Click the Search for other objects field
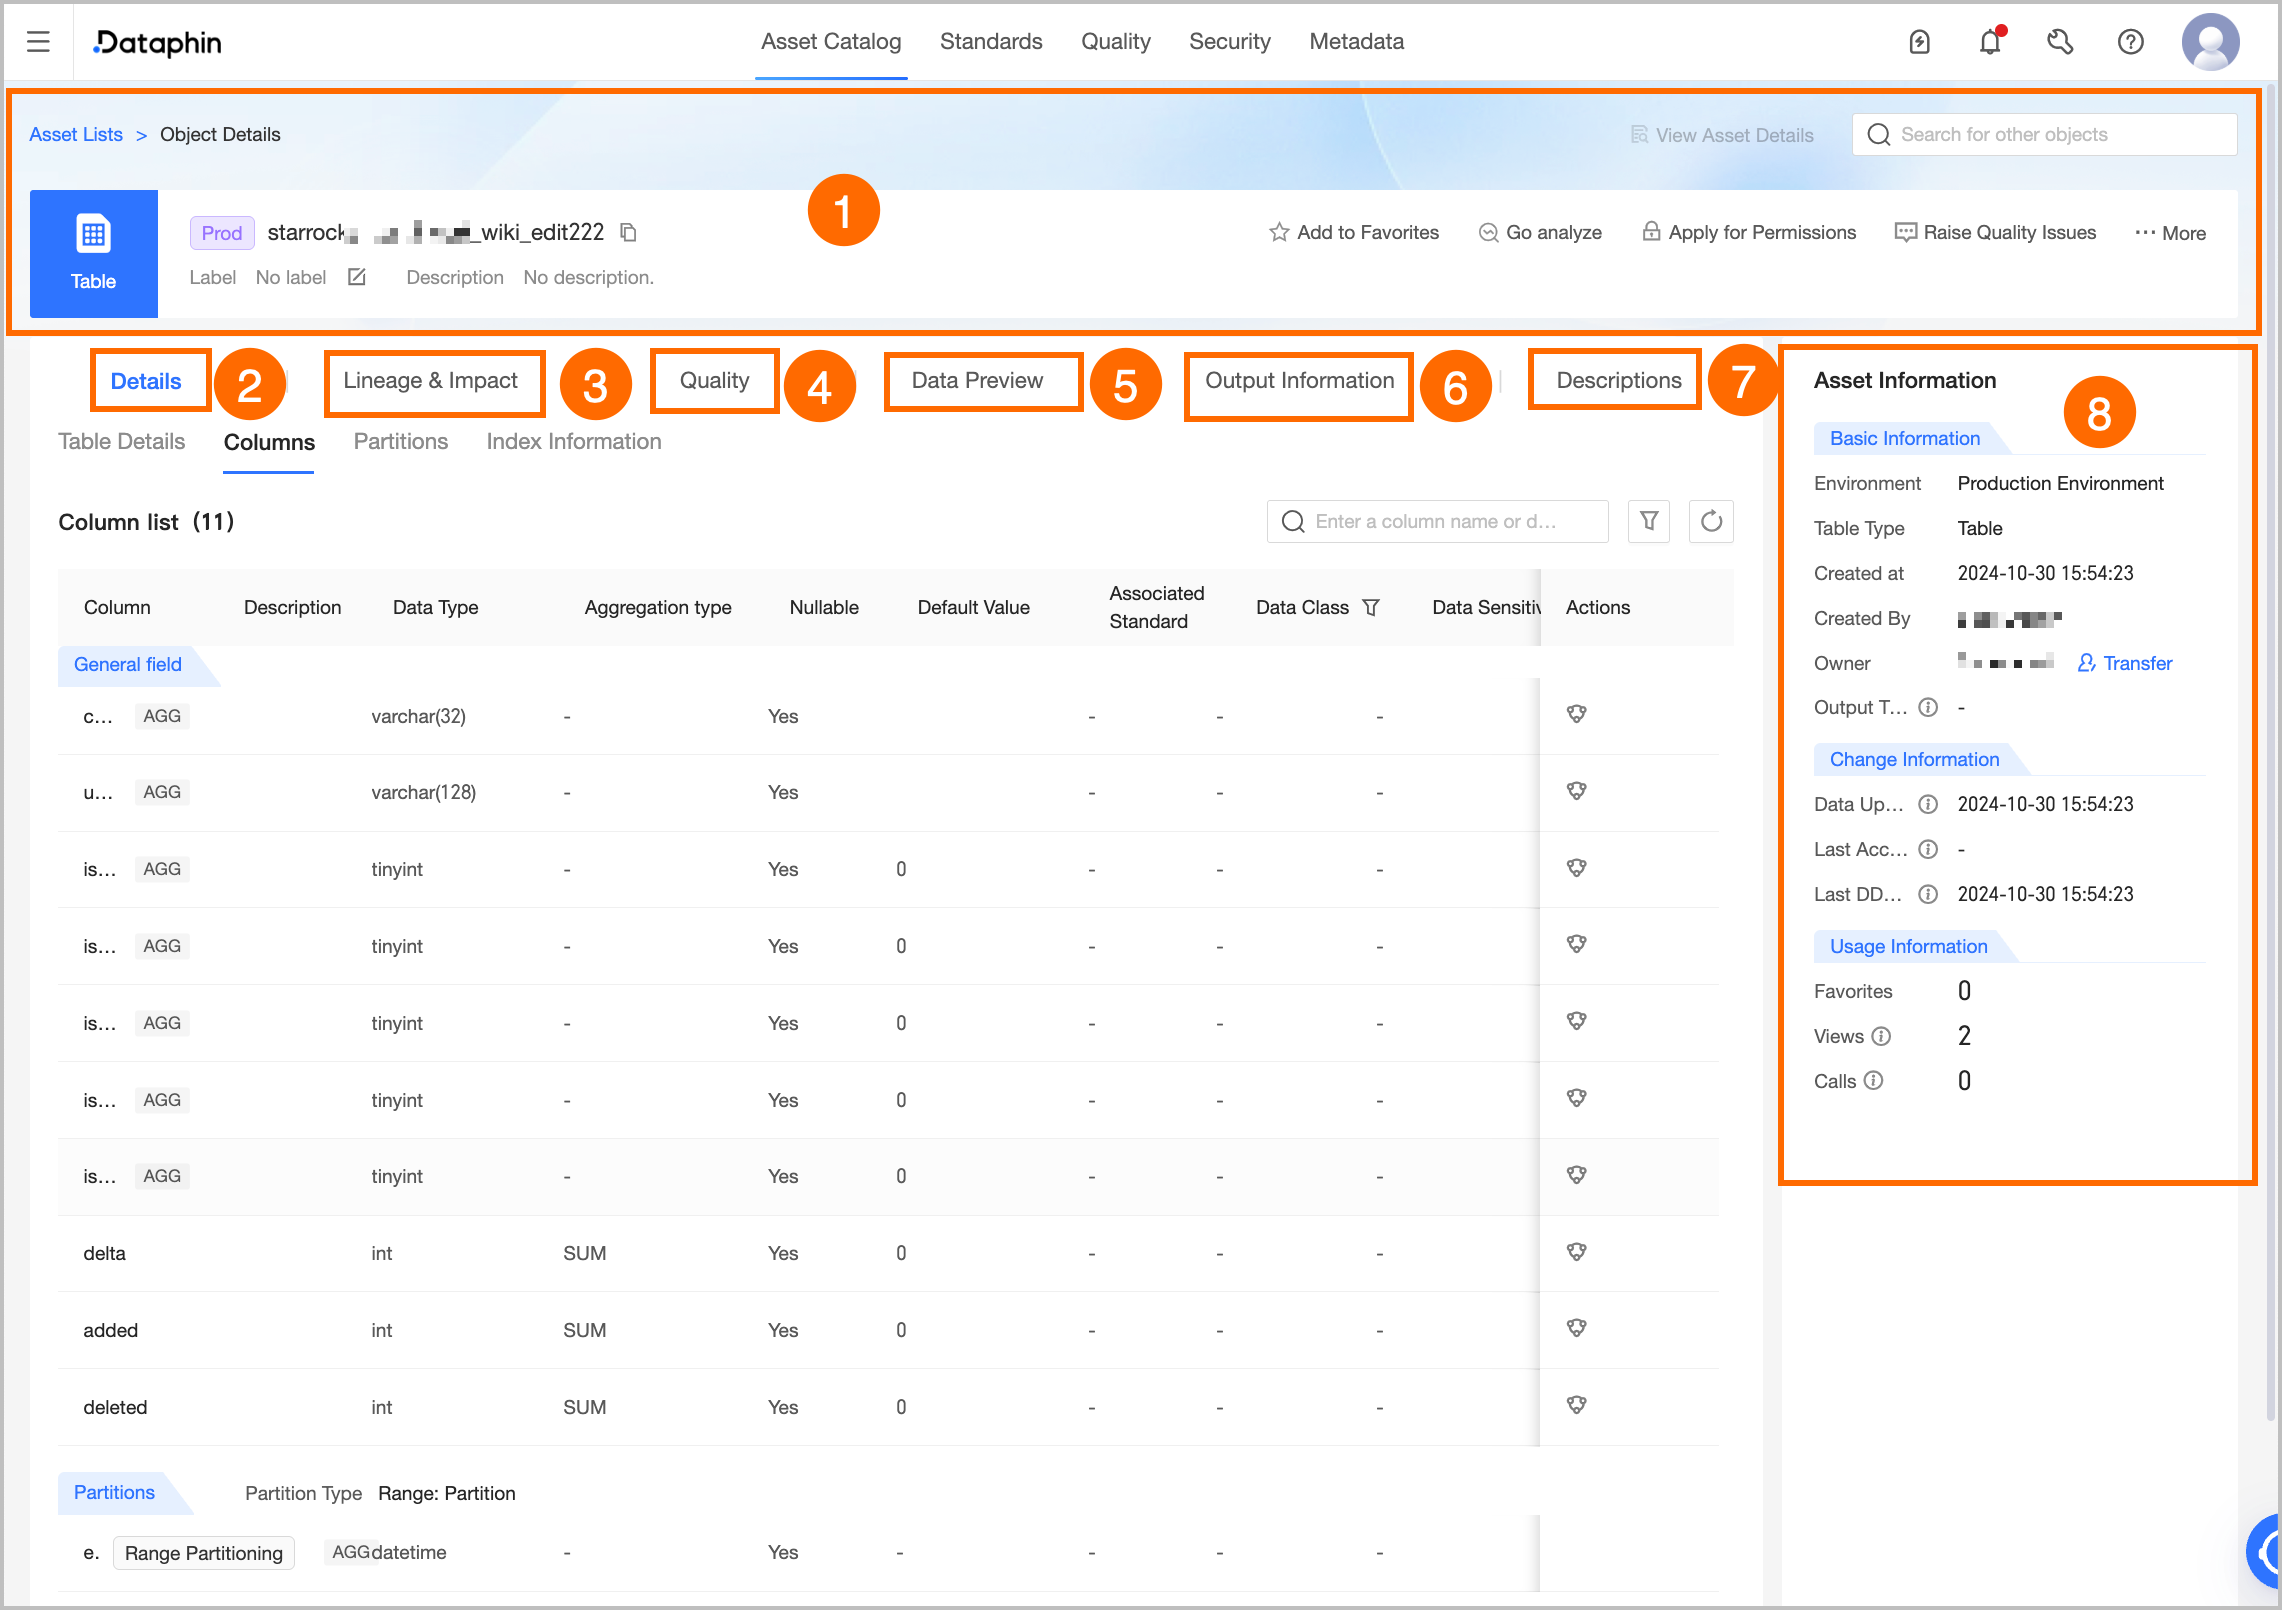Screen dimensions: 2282x1610 coord(2044,134)
